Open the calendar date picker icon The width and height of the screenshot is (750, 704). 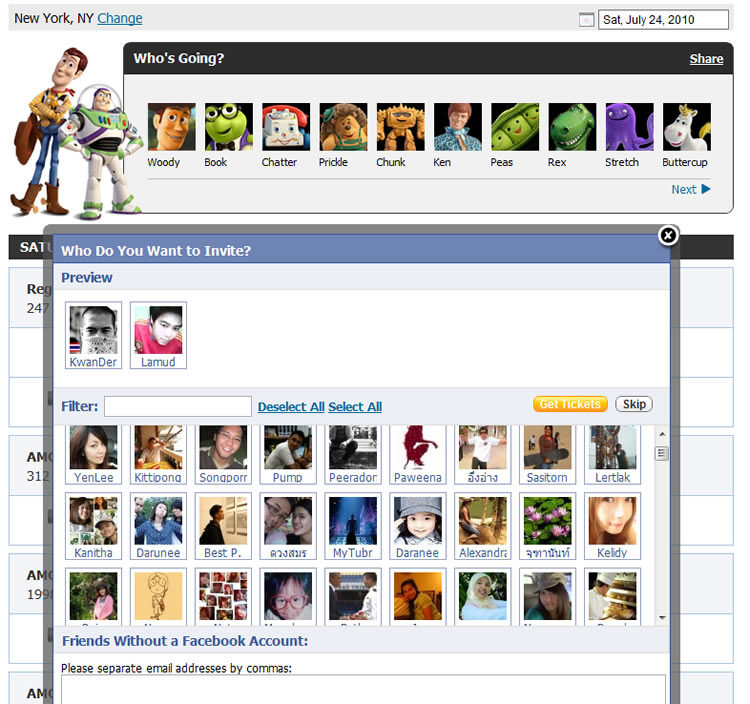pyautogui.click(x=586, y=20)
